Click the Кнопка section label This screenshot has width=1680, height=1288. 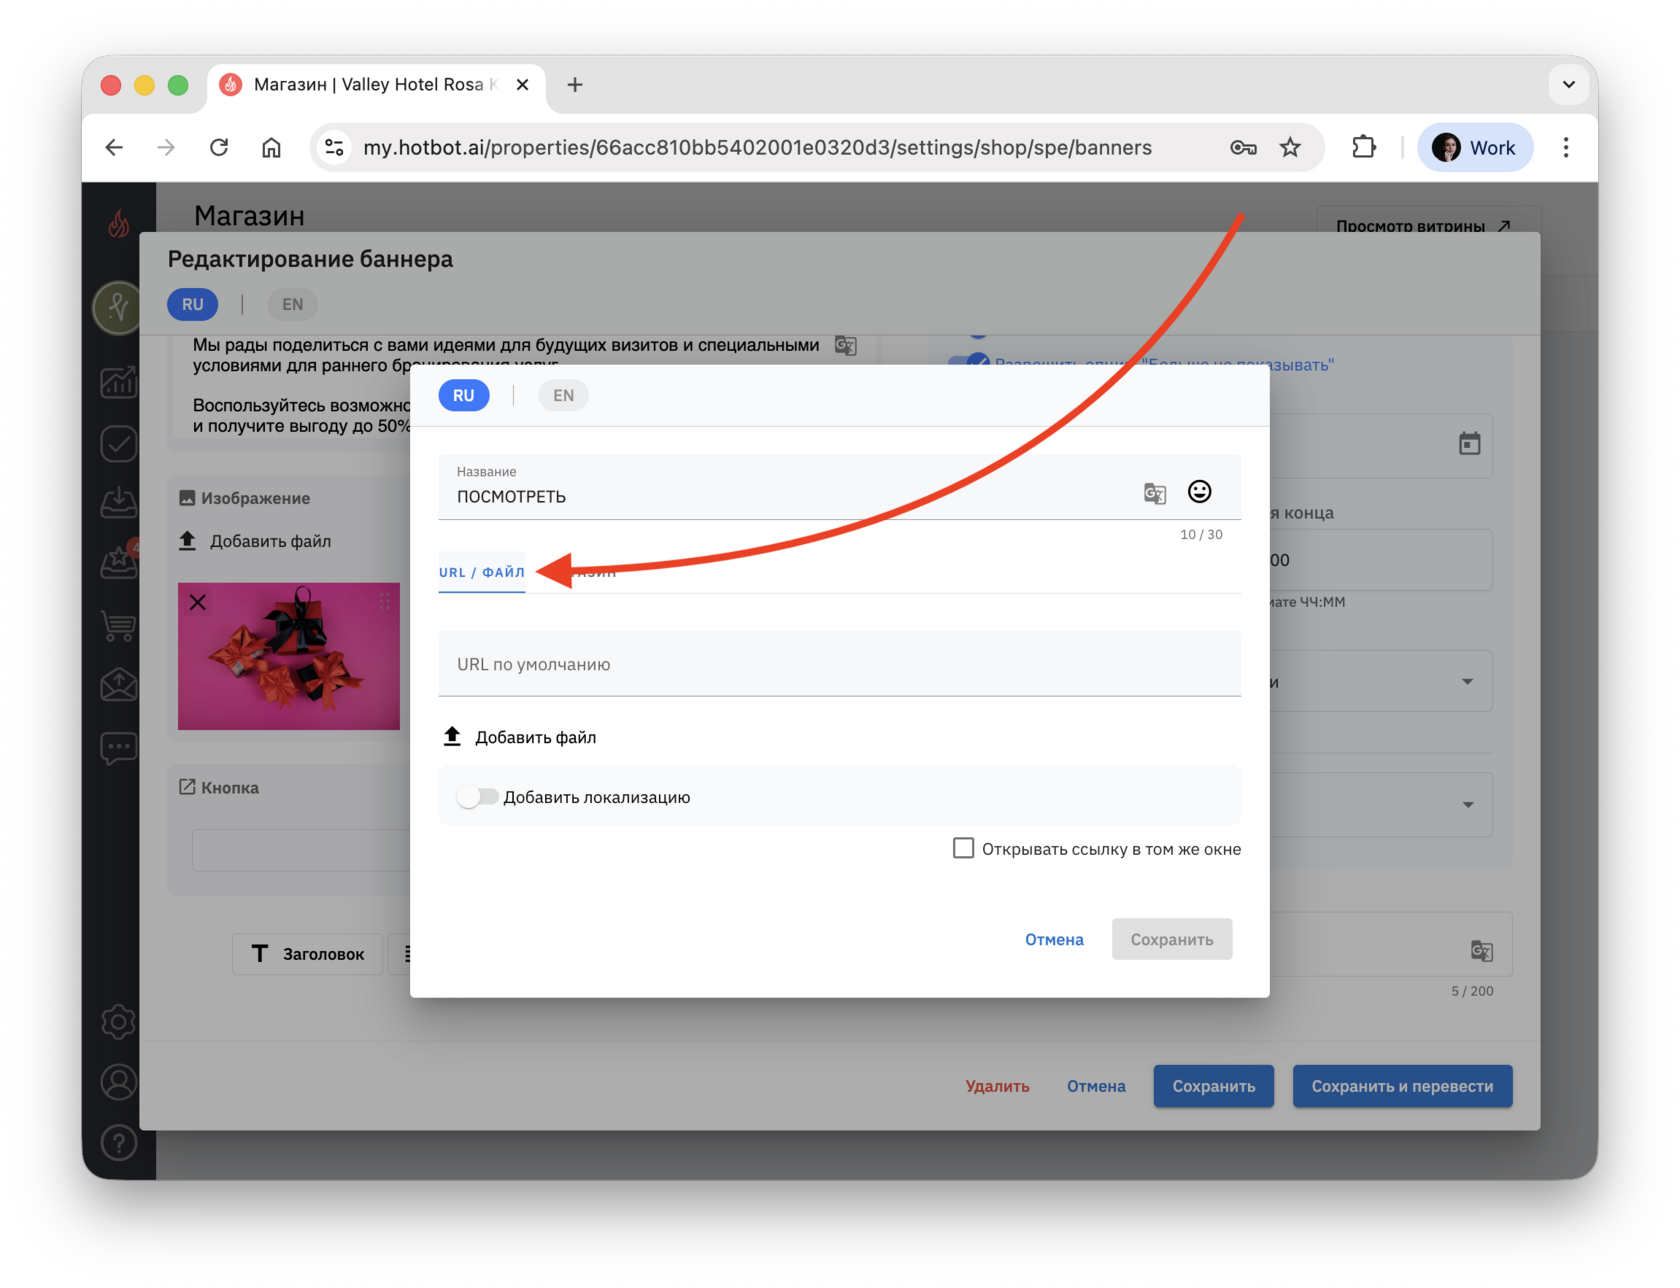[230, 788]
